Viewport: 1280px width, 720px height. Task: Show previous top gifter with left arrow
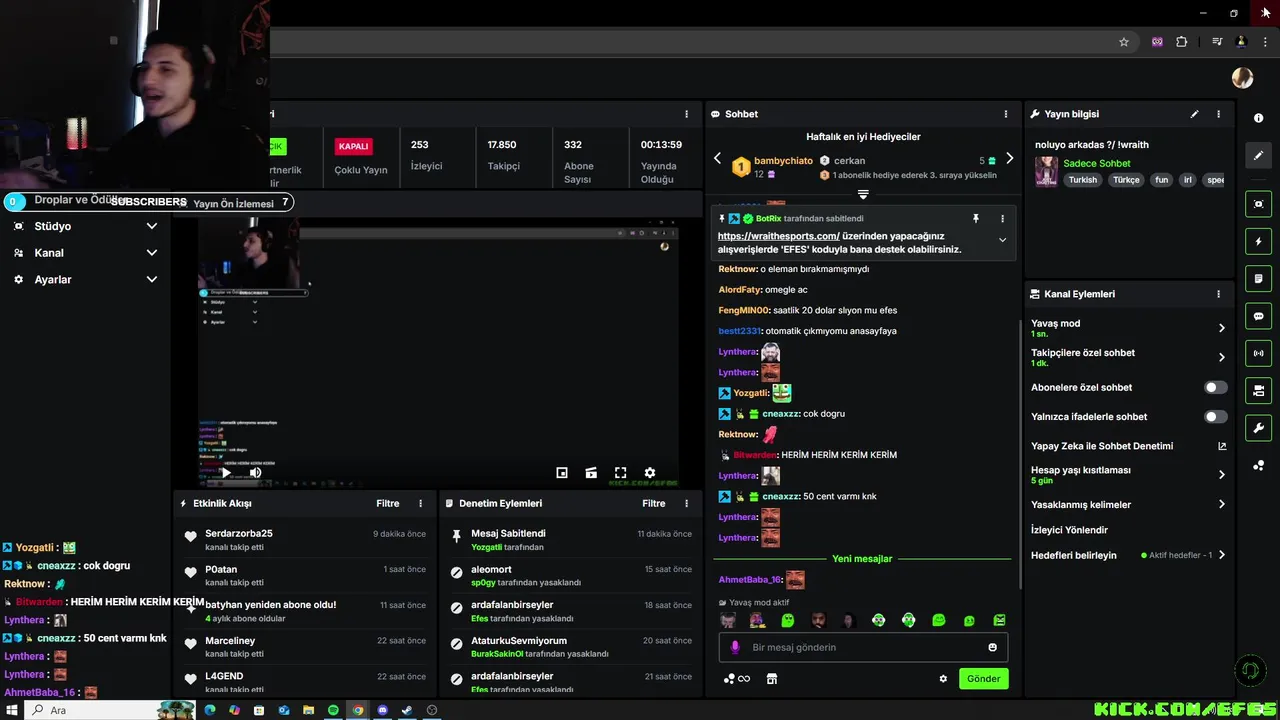717,158
